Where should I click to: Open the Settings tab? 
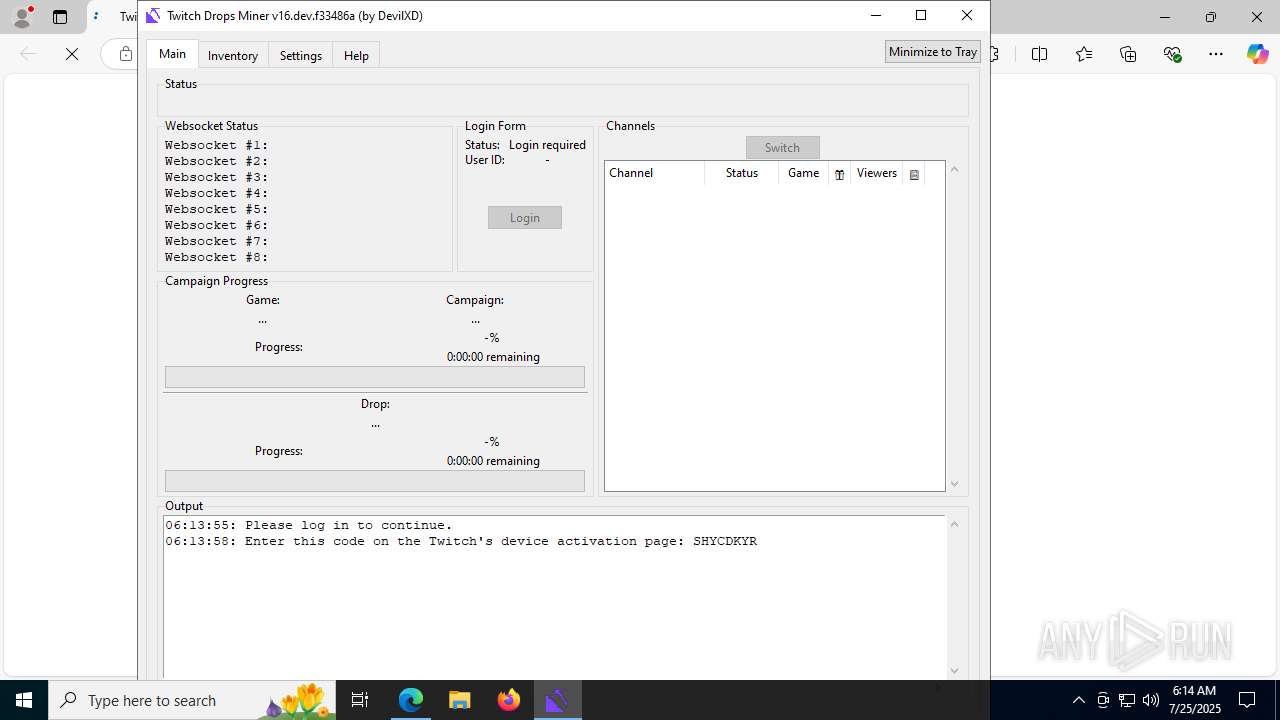300,56
